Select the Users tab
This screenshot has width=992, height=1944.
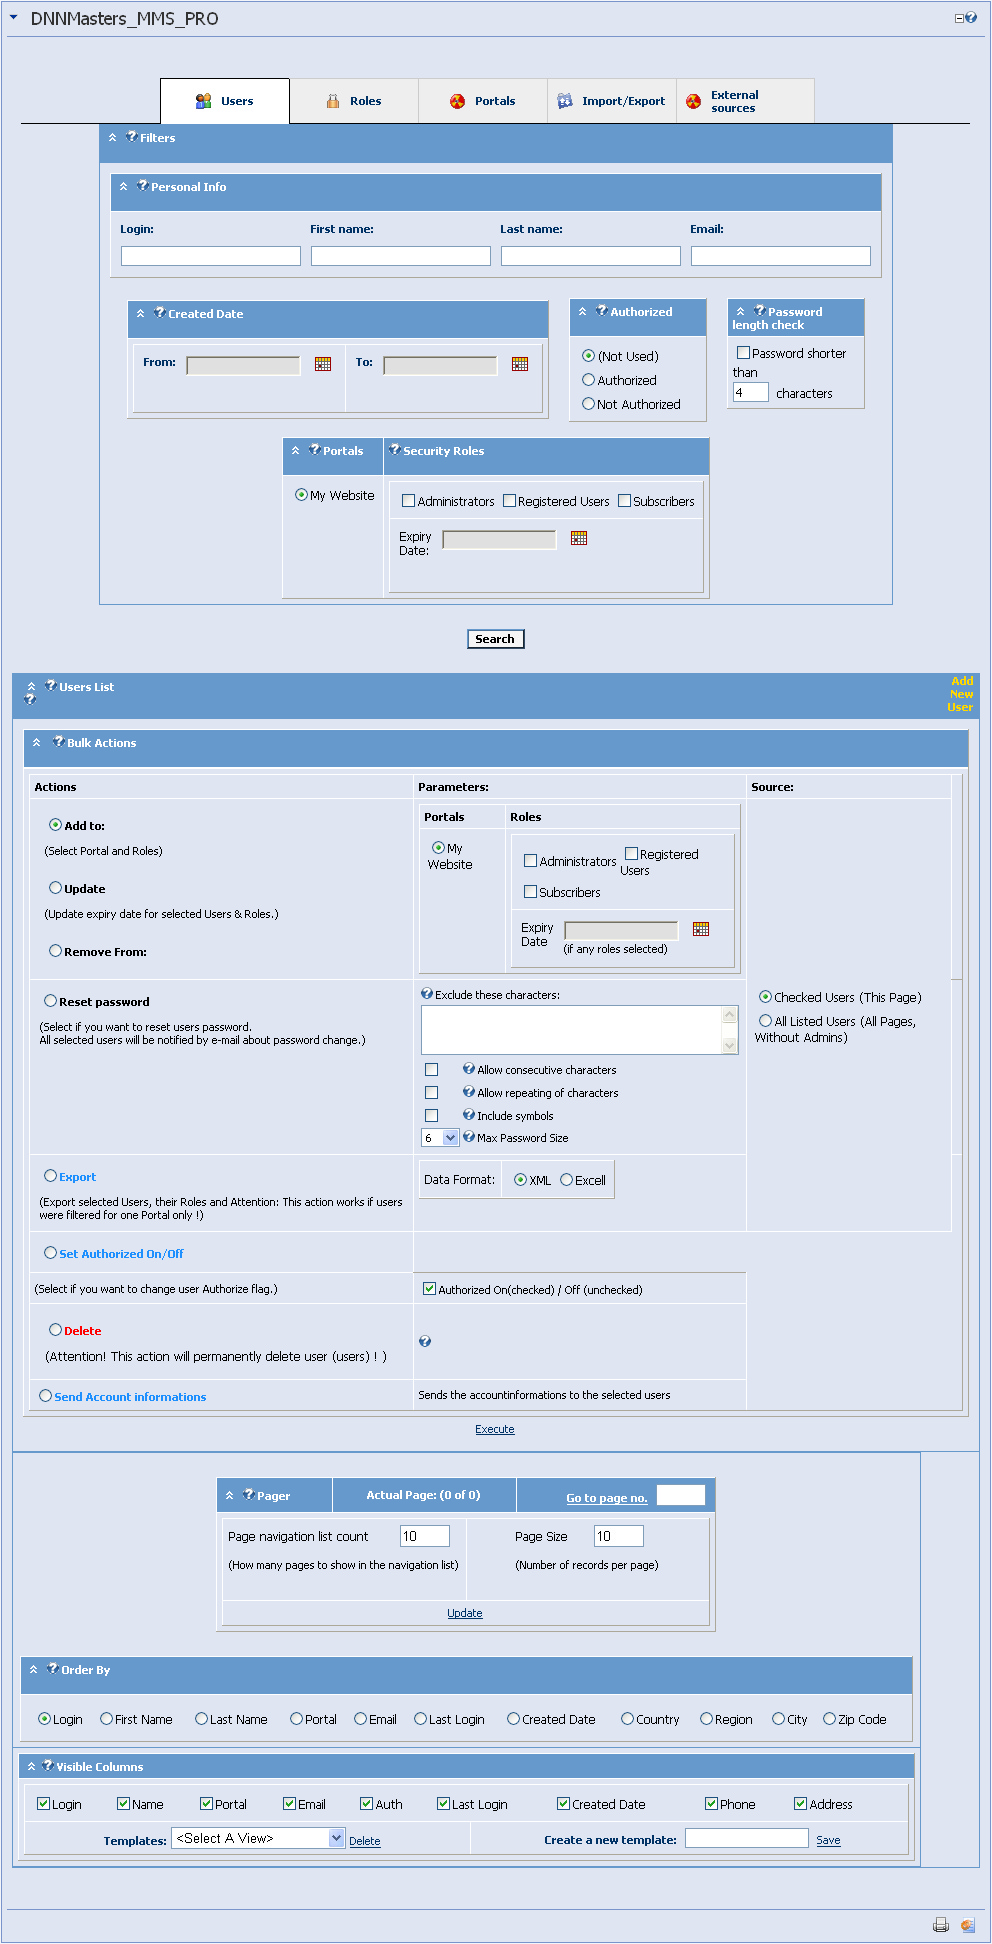[225, 101]
